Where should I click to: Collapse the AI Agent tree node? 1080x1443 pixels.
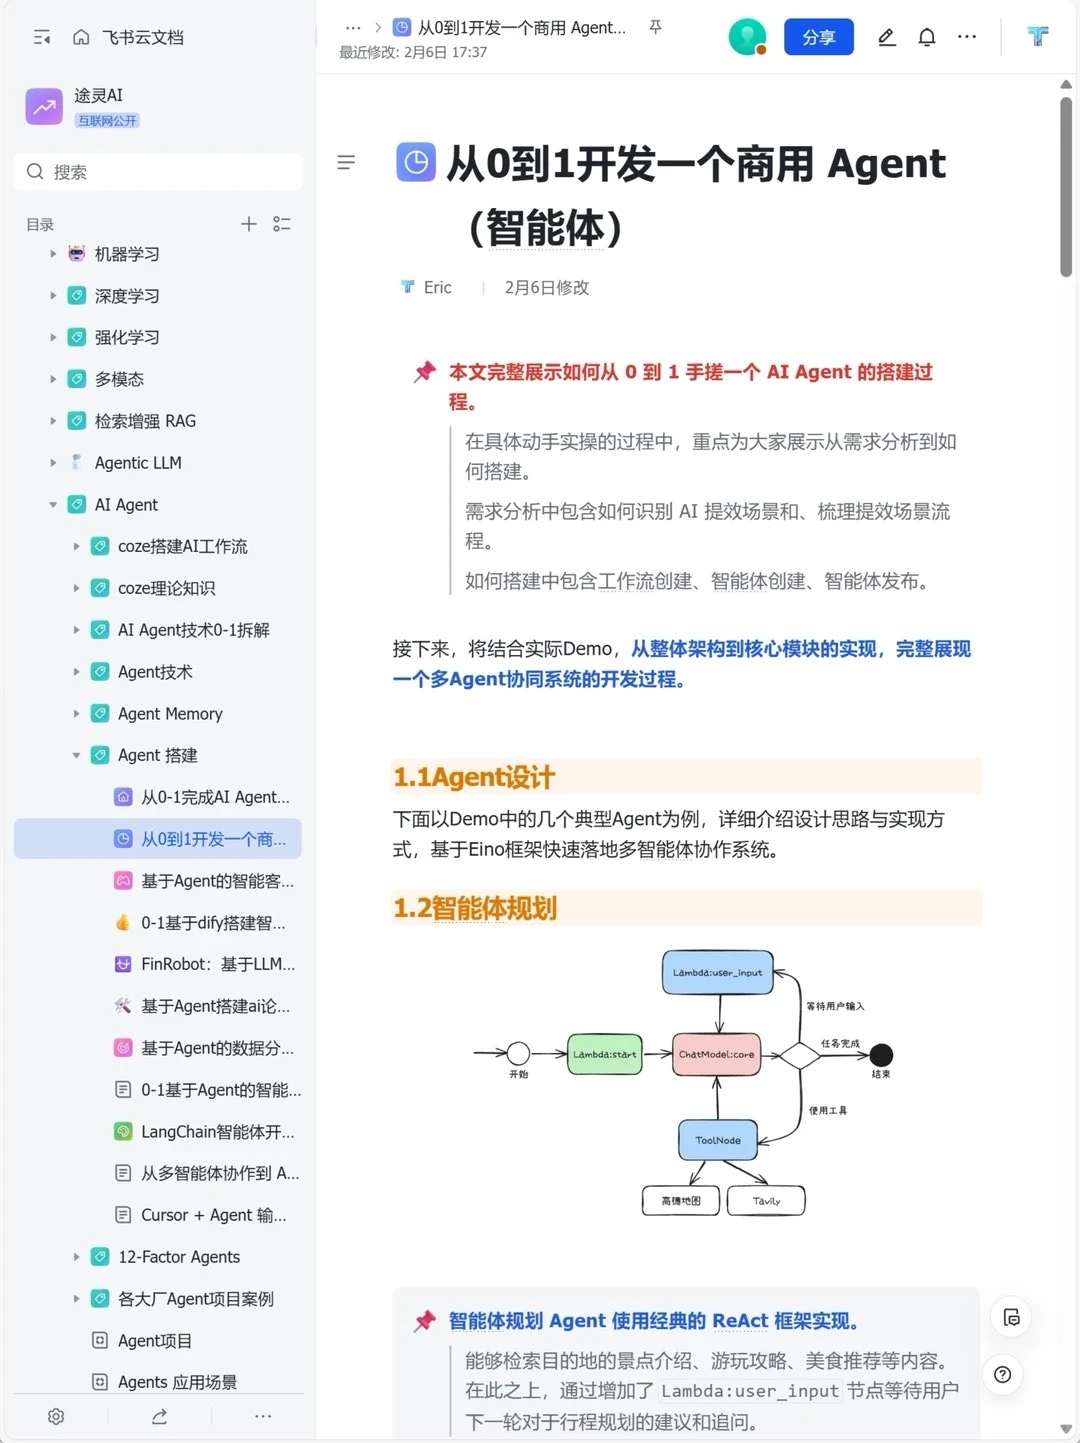pos(53,505)
